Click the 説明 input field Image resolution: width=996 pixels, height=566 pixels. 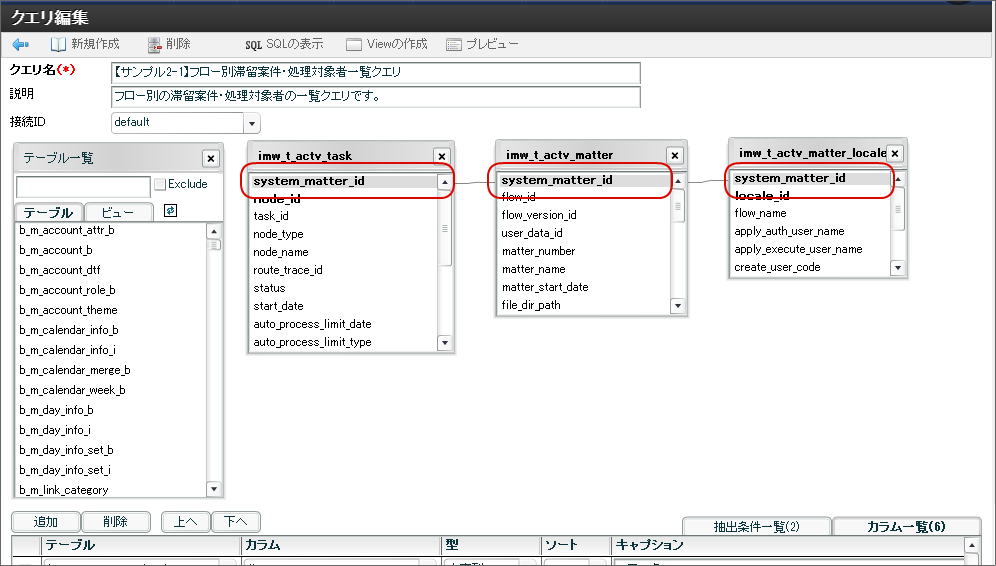point(375,97)
